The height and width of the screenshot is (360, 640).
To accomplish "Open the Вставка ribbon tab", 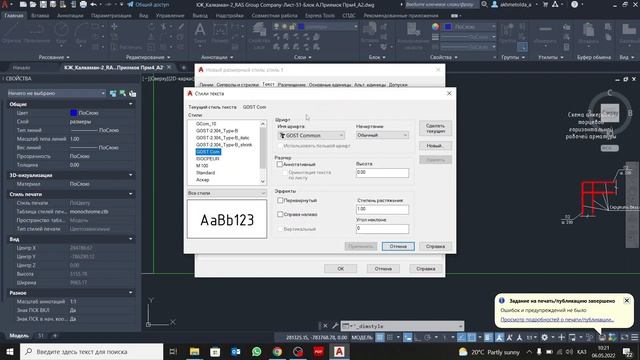I will 40,16.
